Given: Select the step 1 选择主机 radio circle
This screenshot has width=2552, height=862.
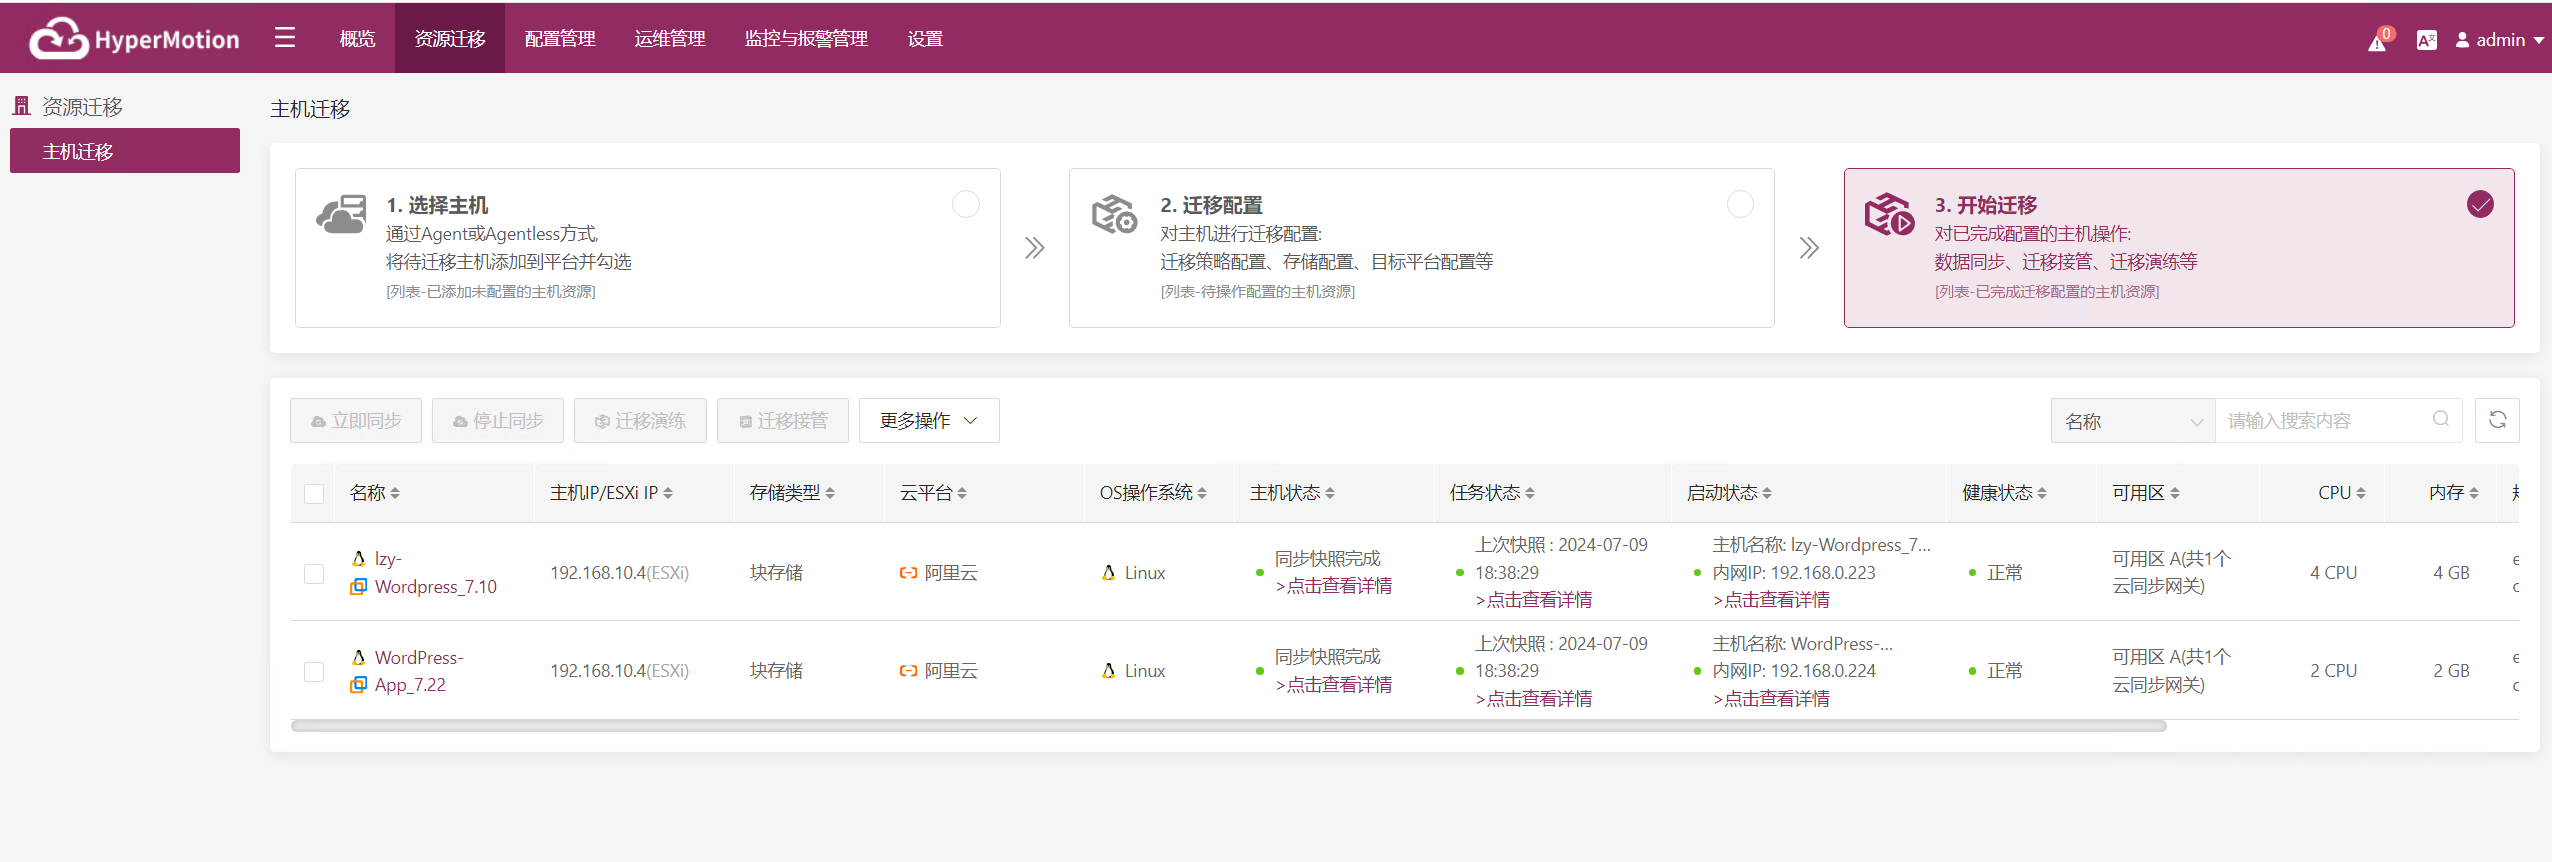Looking at the screenshot, I should click(x=966, y=204).
